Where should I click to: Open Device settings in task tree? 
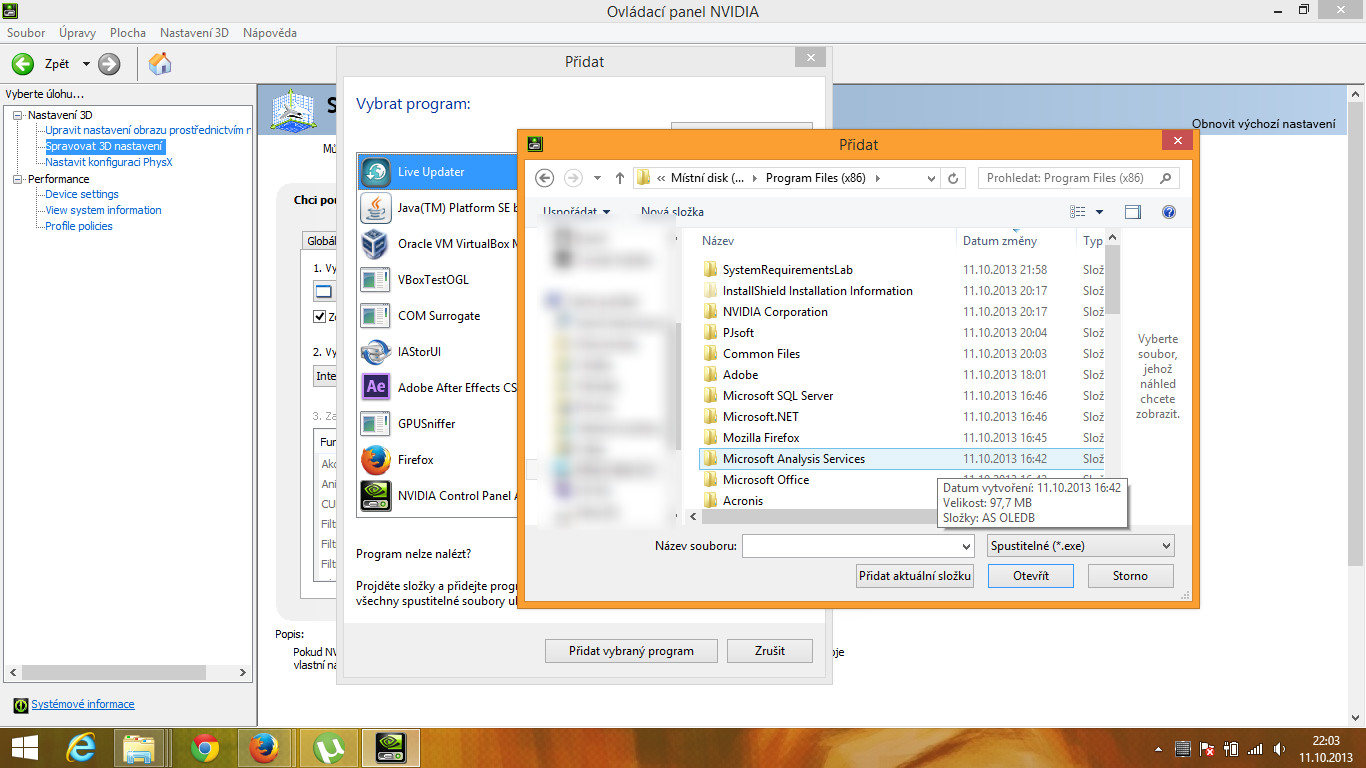coord(82,194)
